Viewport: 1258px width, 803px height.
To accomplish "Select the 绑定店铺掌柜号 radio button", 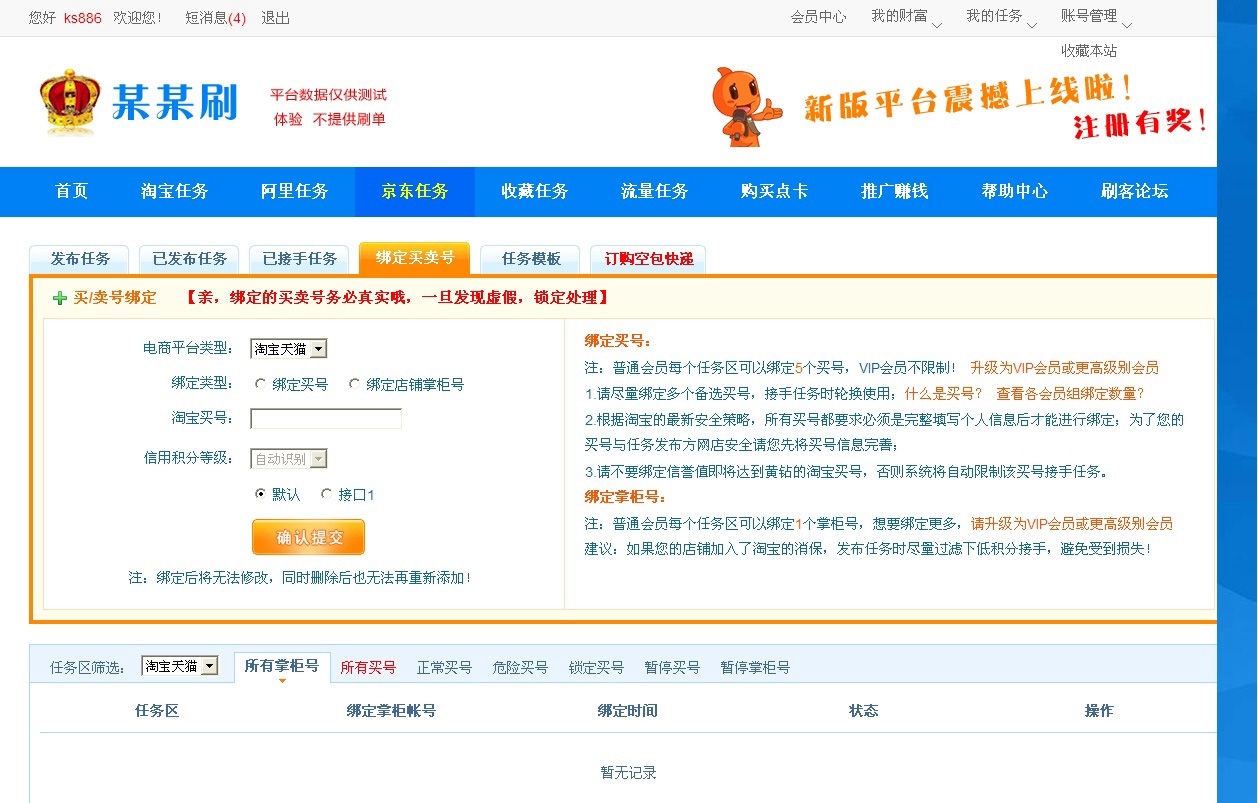I will coord(355,384).
